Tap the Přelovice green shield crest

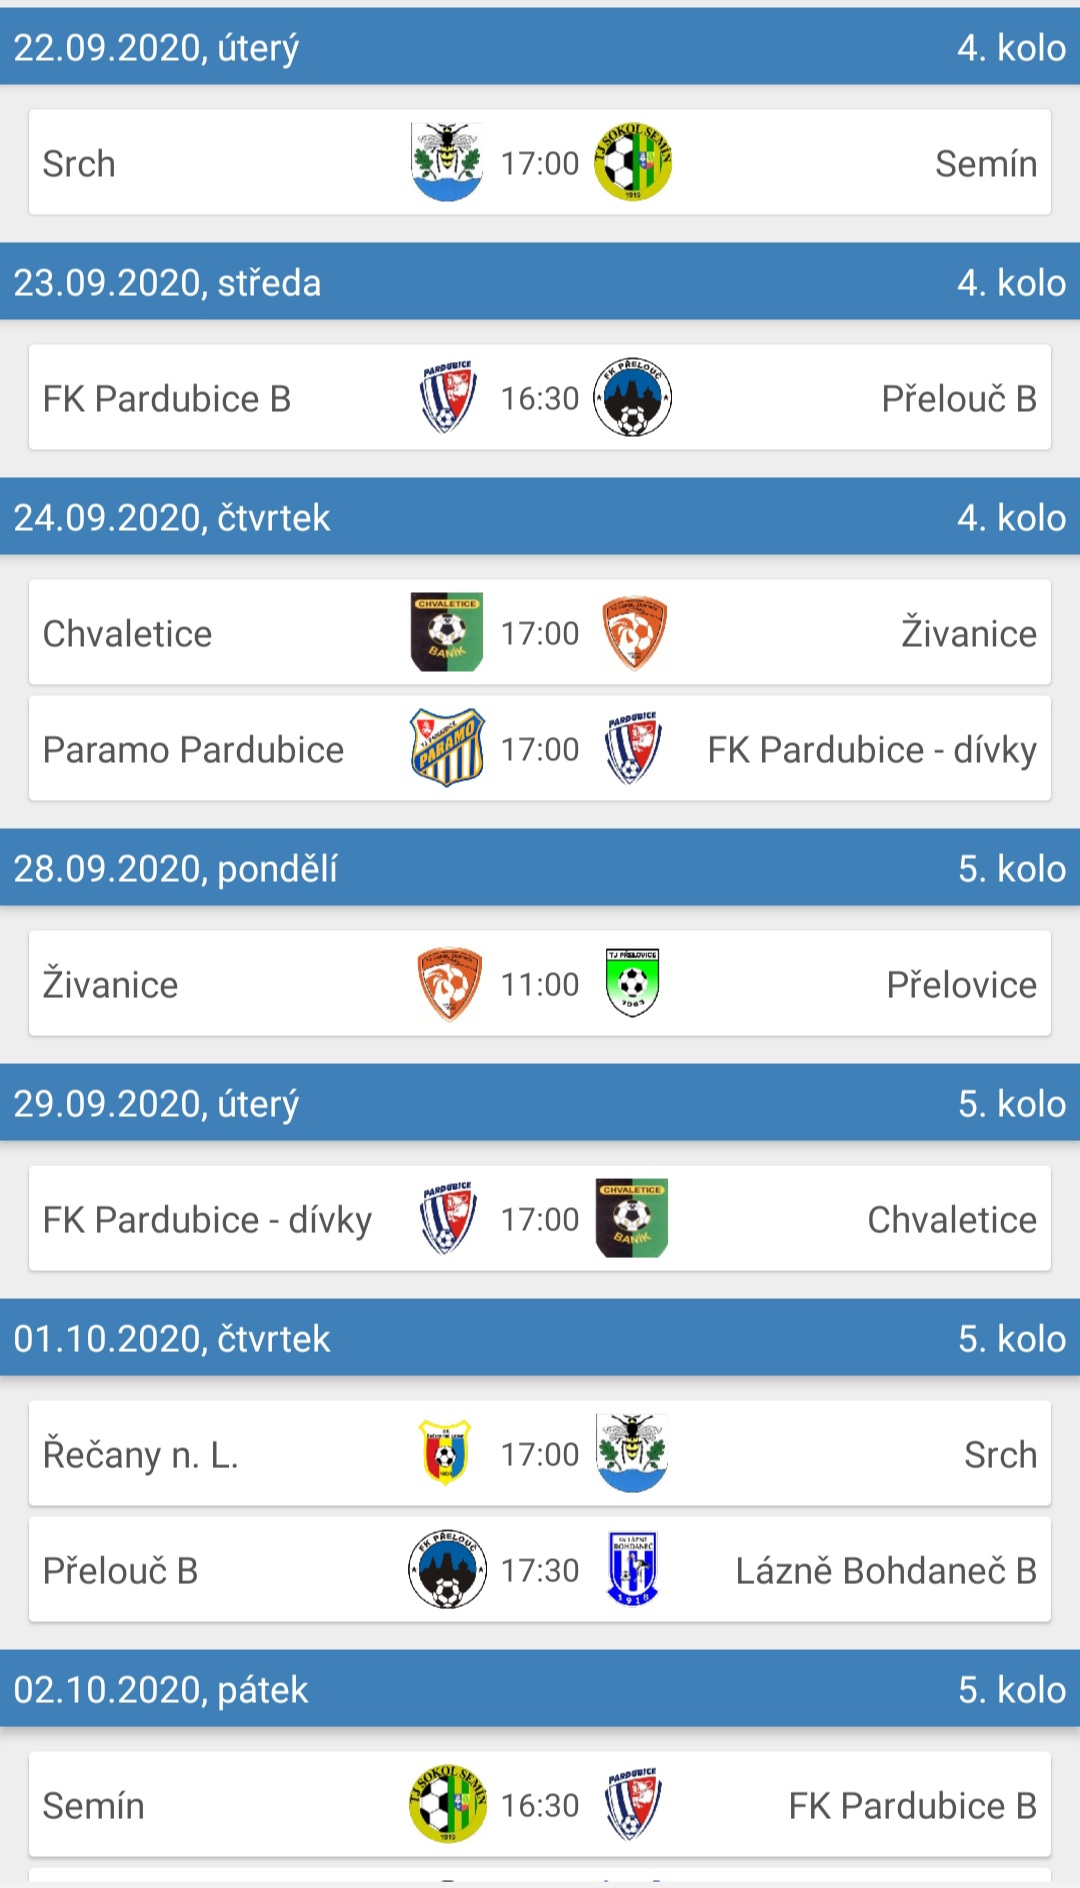coord(632,983)
